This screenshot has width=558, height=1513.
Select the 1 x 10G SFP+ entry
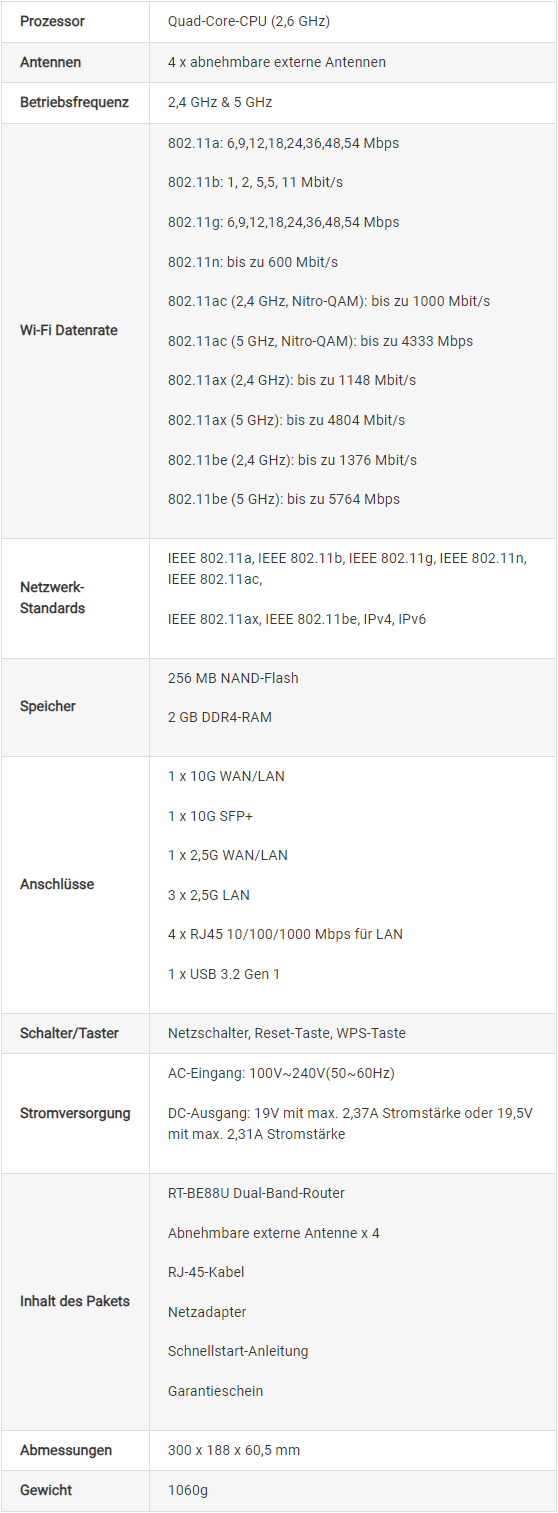tap(211, 816)
